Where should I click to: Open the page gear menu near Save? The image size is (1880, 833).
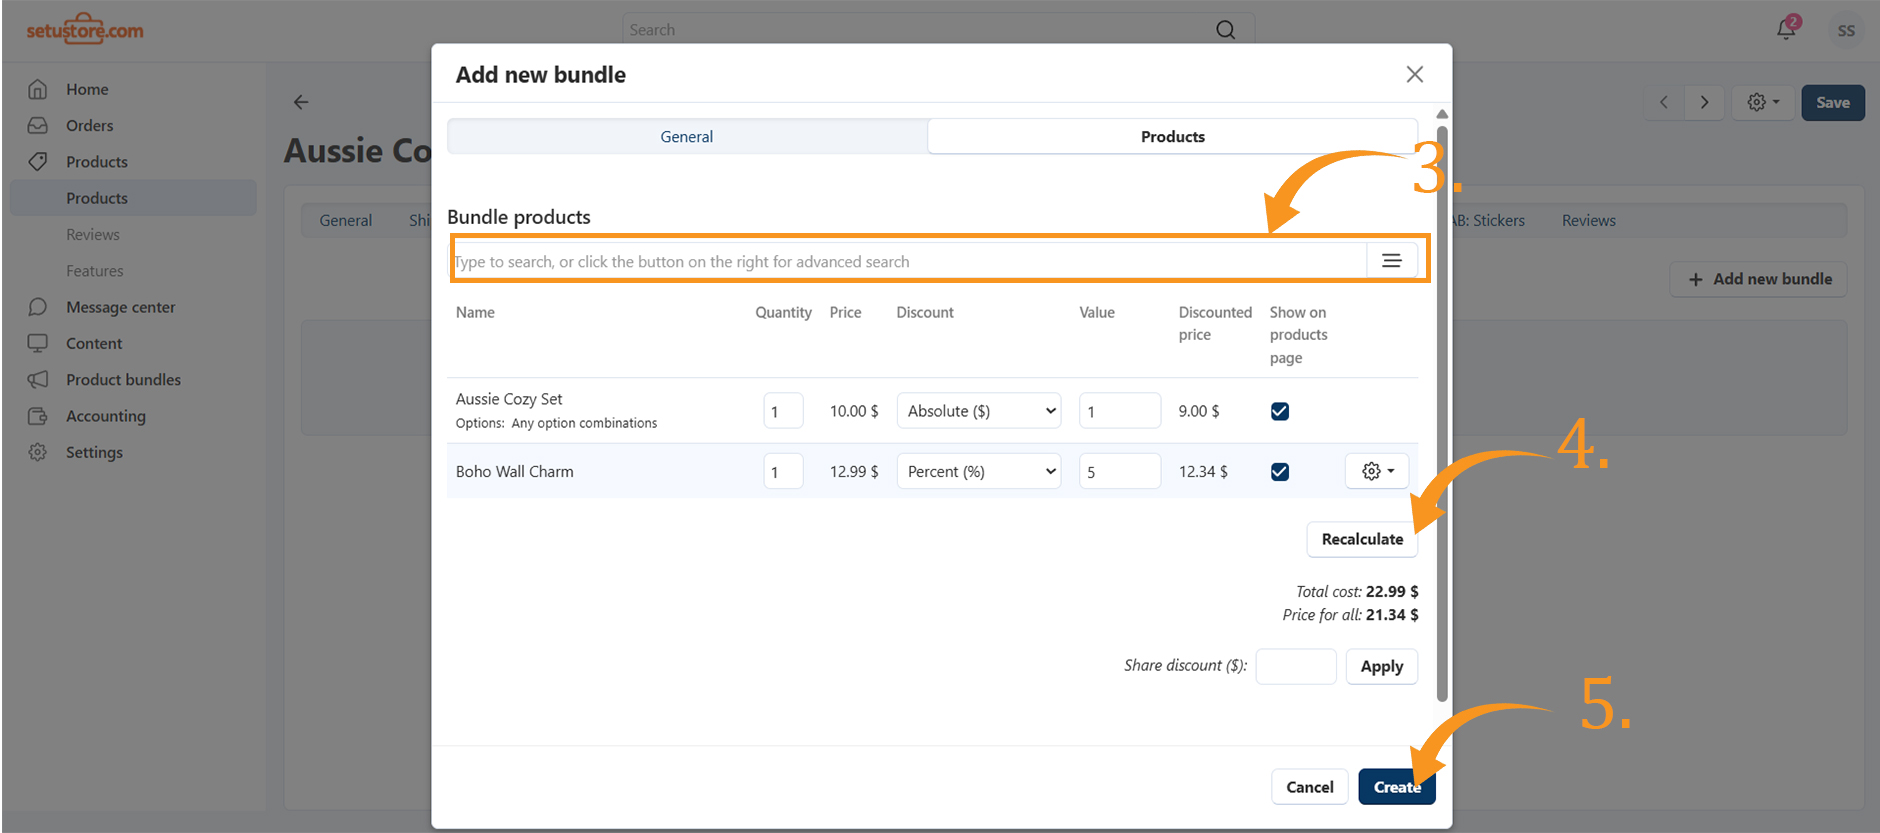click(1763, 102)
